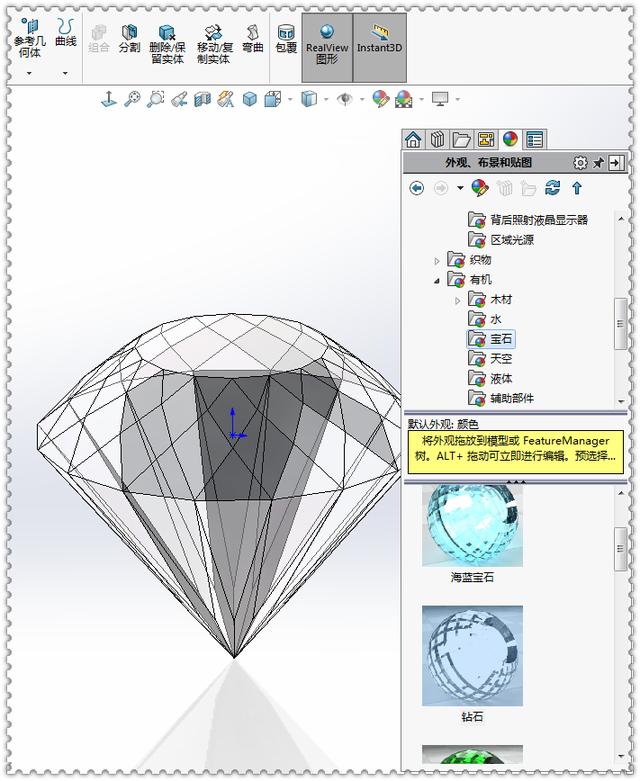Select the Split (分割) tool
640x781 pixels.
tap(129, 38)
